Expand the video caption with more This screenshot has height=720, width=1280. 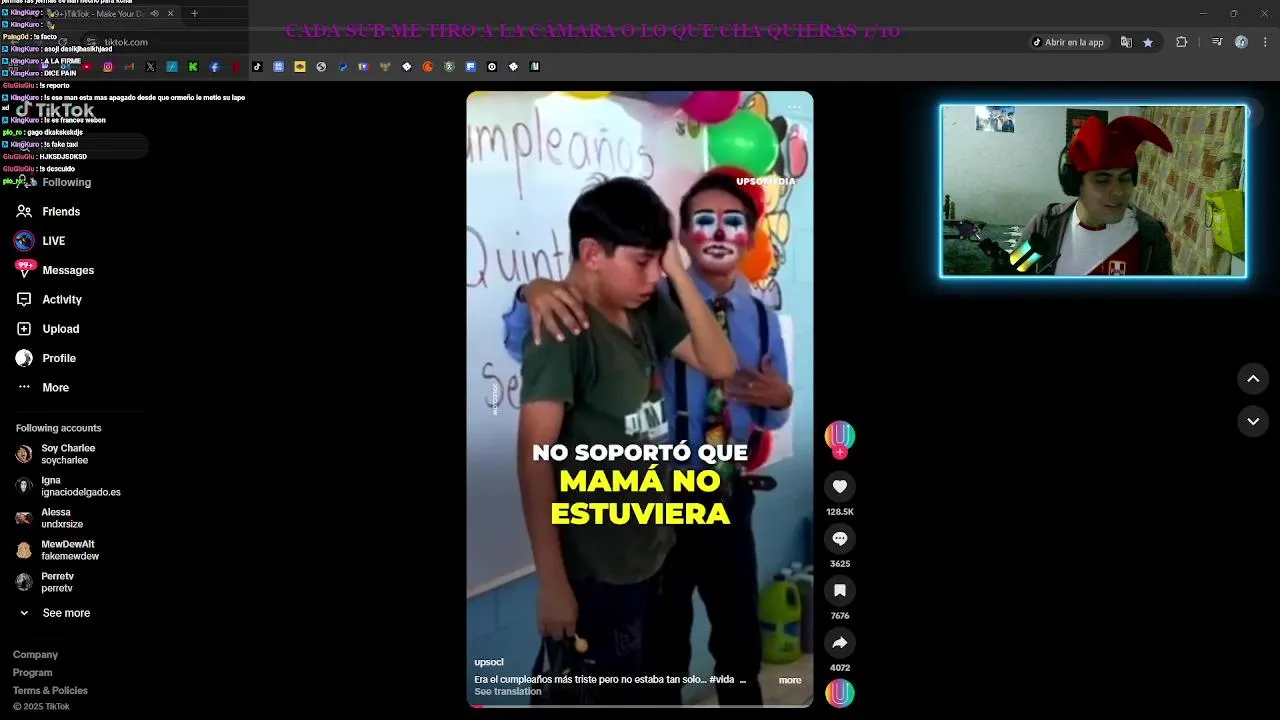point(790,680)
